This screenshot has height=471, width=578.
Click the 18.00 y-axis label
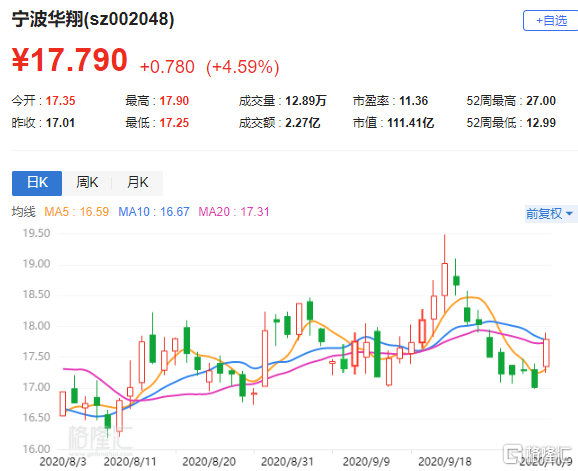point(36,326)
